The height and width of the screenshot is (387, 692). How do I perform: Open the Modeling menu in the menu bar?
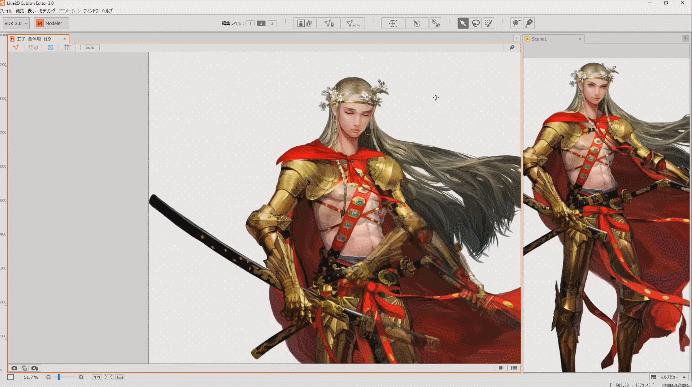click(x=47, y=11)
